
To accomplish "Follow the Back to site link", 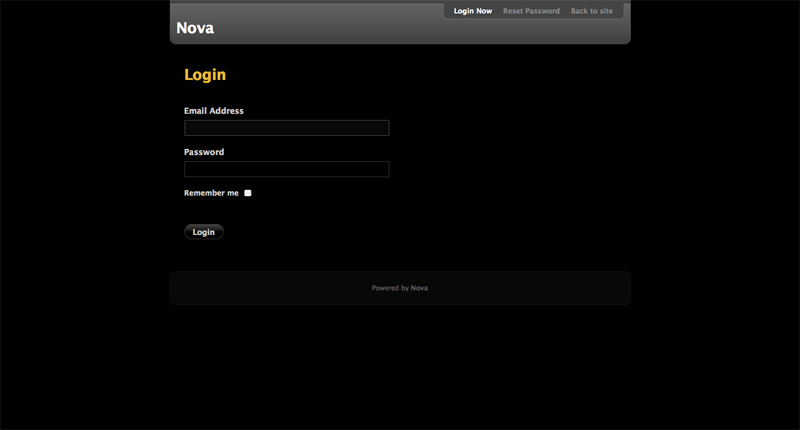I will [591, 11].
